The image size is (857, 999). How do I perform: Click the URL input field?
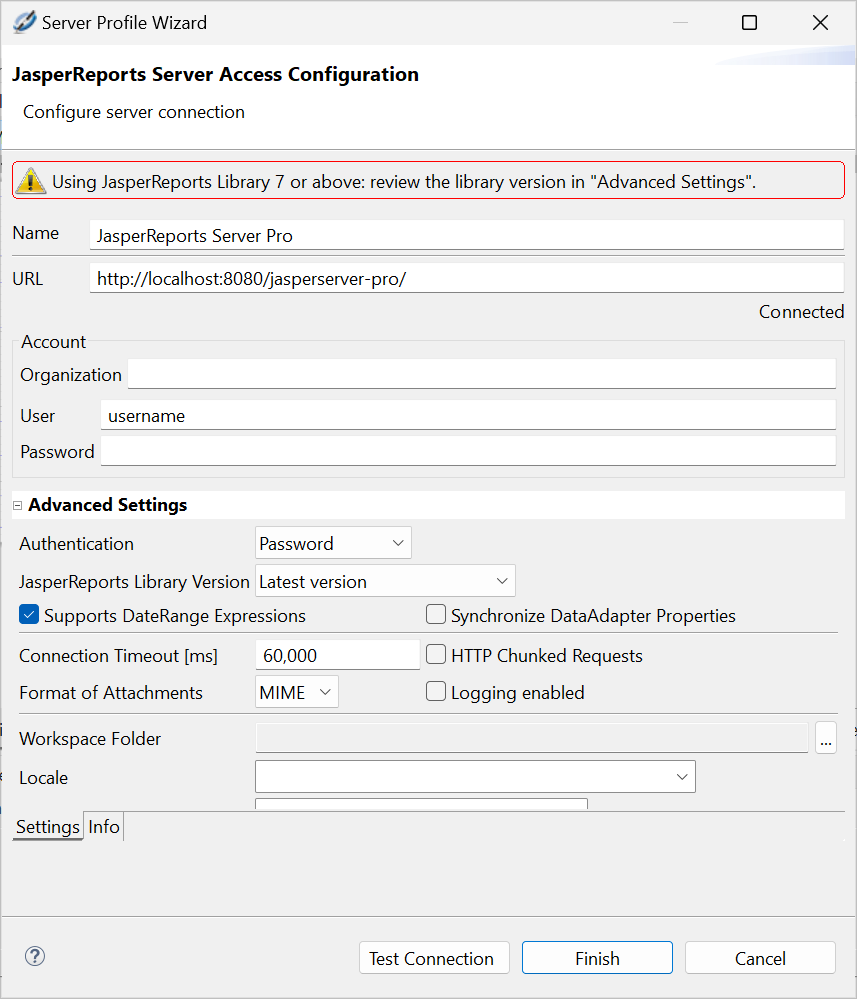click(466, 278)
